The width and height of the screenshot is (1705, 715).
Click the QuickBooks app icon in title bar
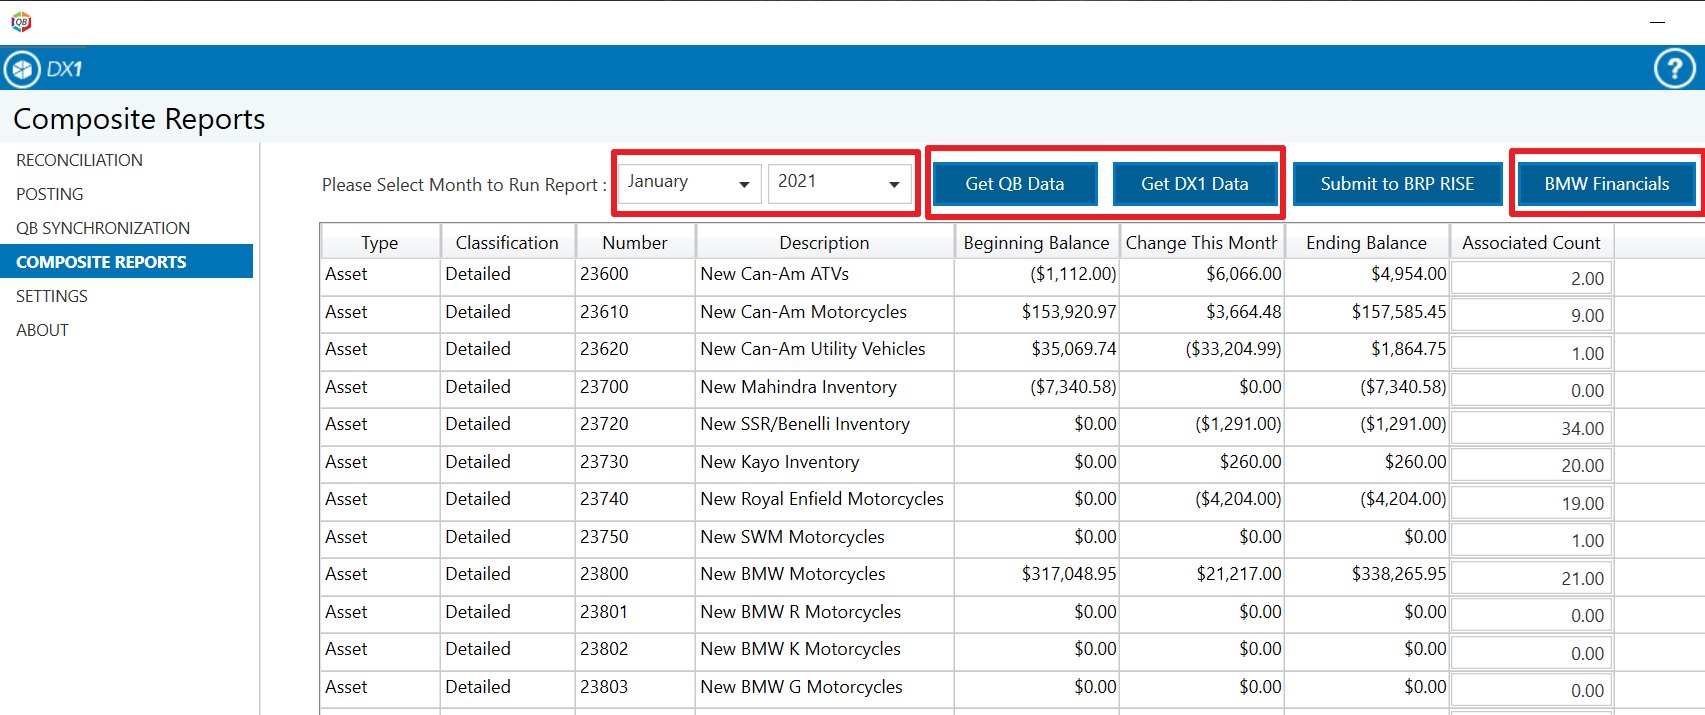pyautogui.click(x=21, y=21)
